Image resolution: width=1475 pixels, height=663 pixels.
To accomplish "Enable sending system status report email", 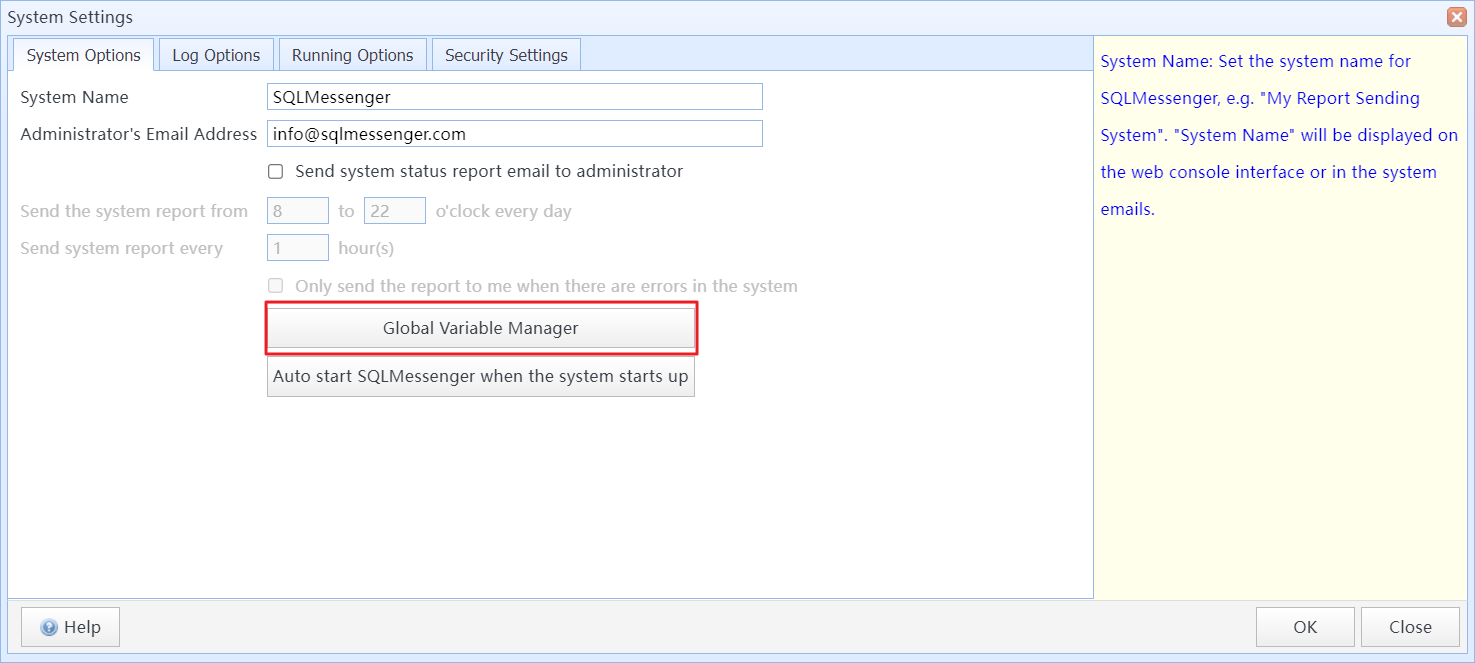I will (276, 172).
